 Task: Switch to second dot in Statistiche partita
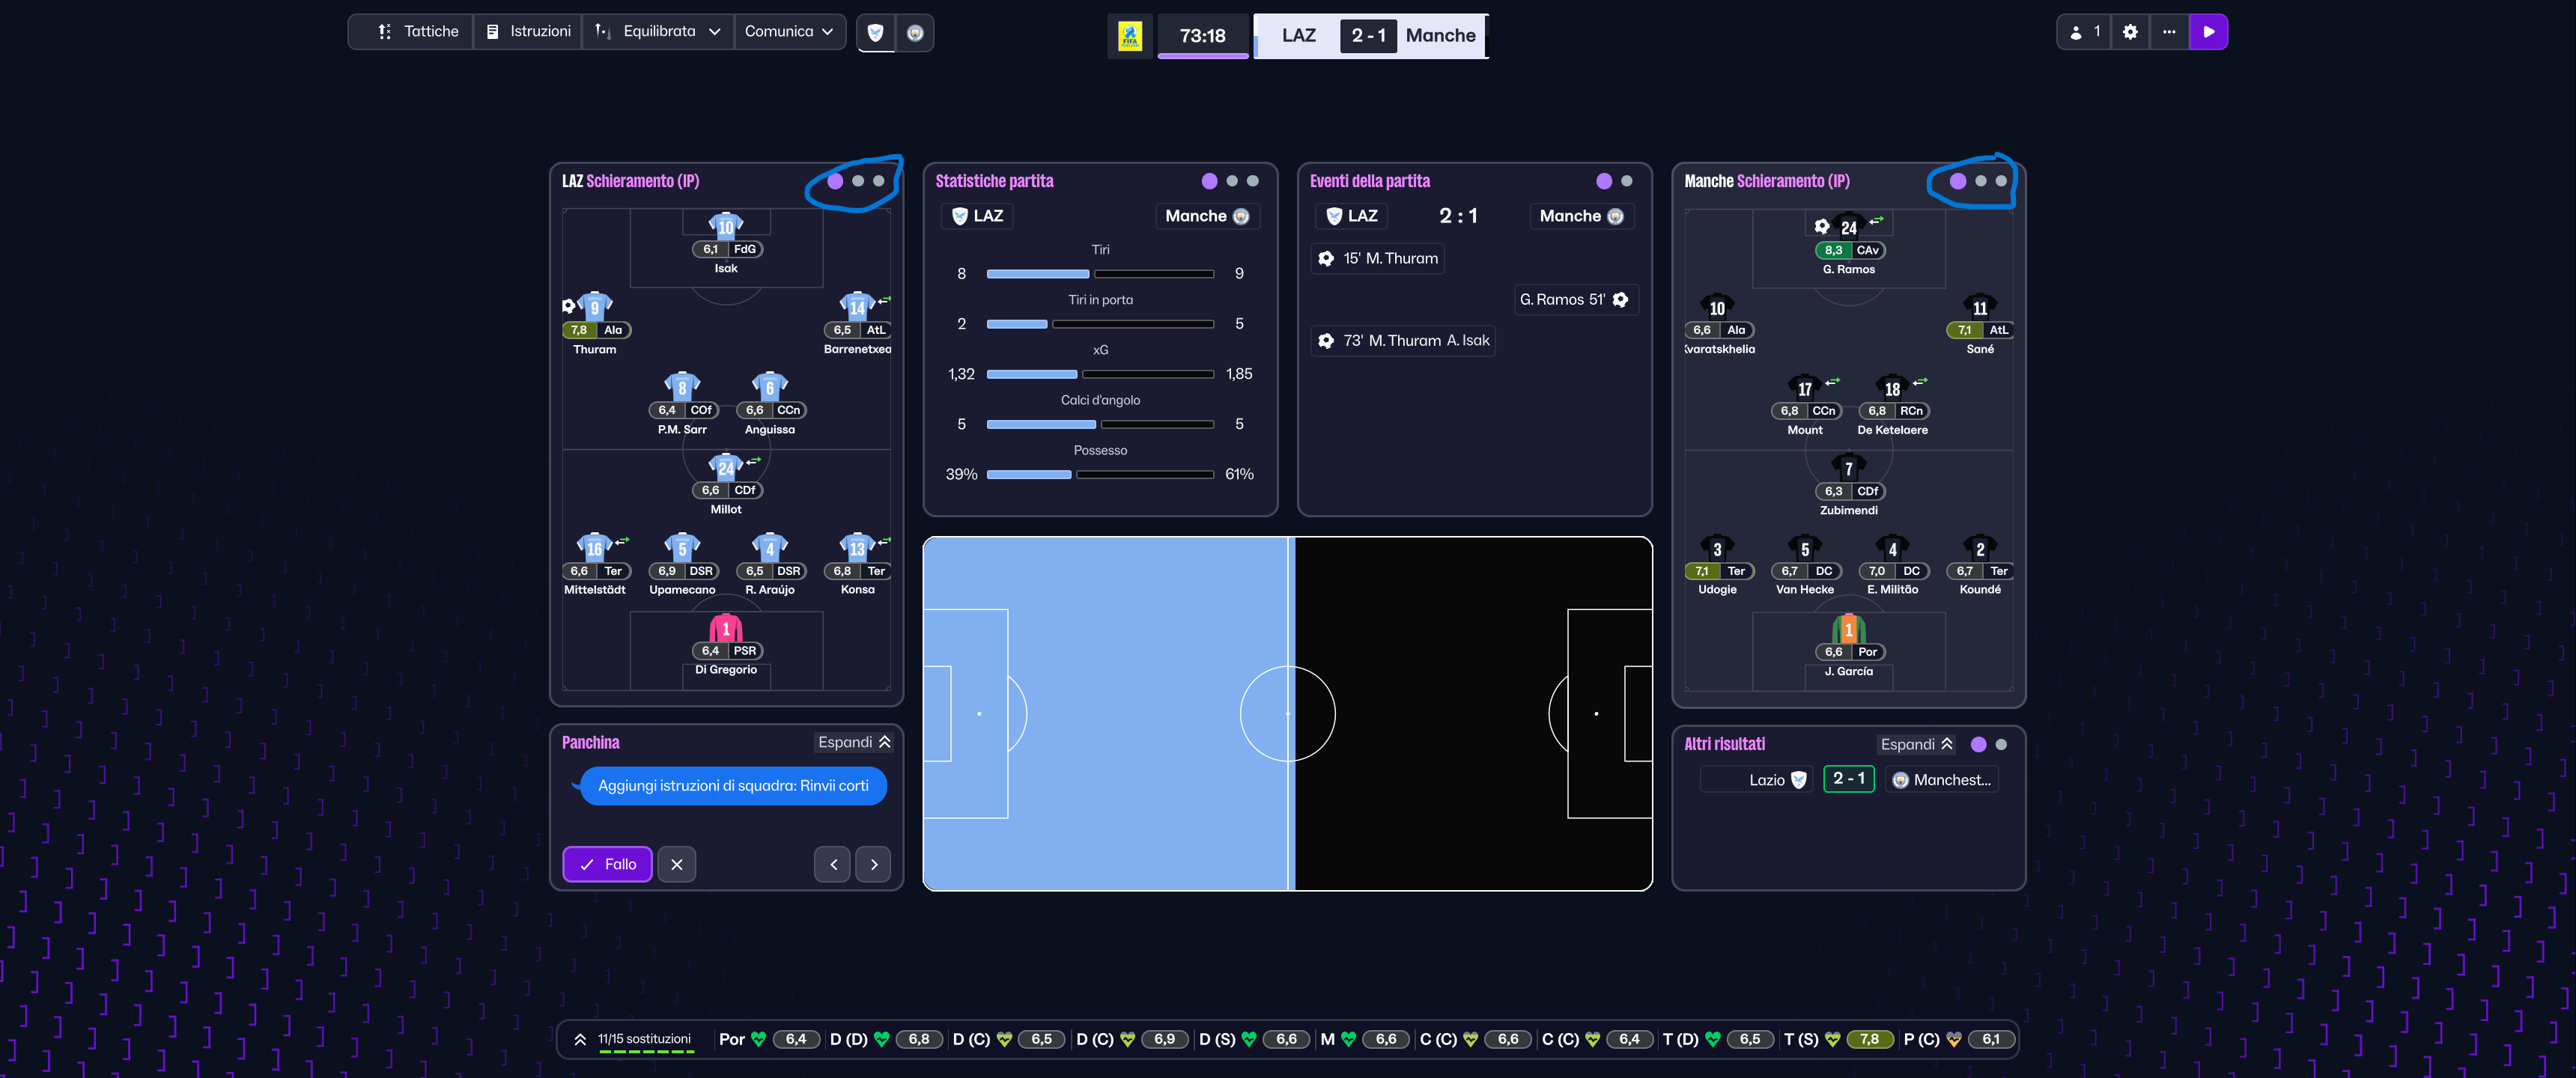click(1232, 181)
